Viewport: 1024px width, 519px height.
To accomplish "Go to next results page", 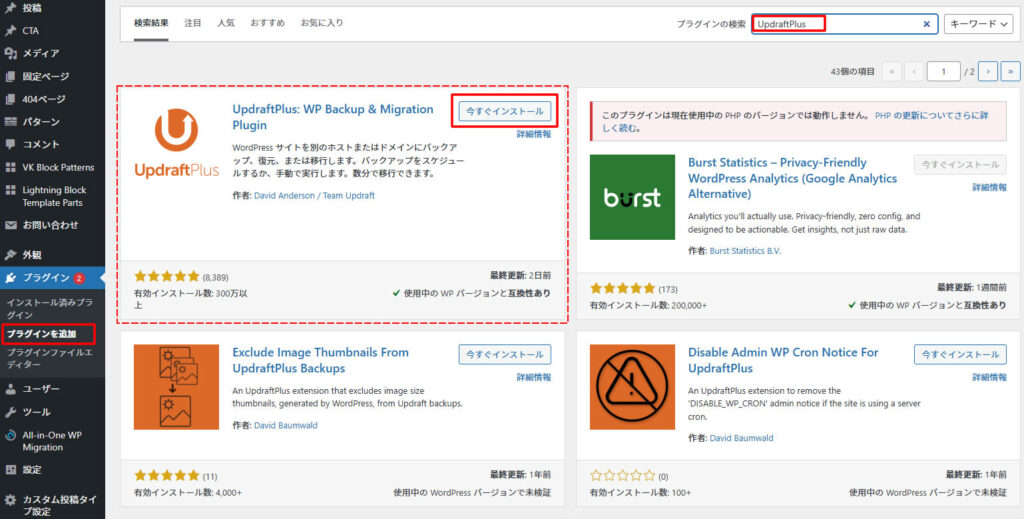I will coord(989,71).
